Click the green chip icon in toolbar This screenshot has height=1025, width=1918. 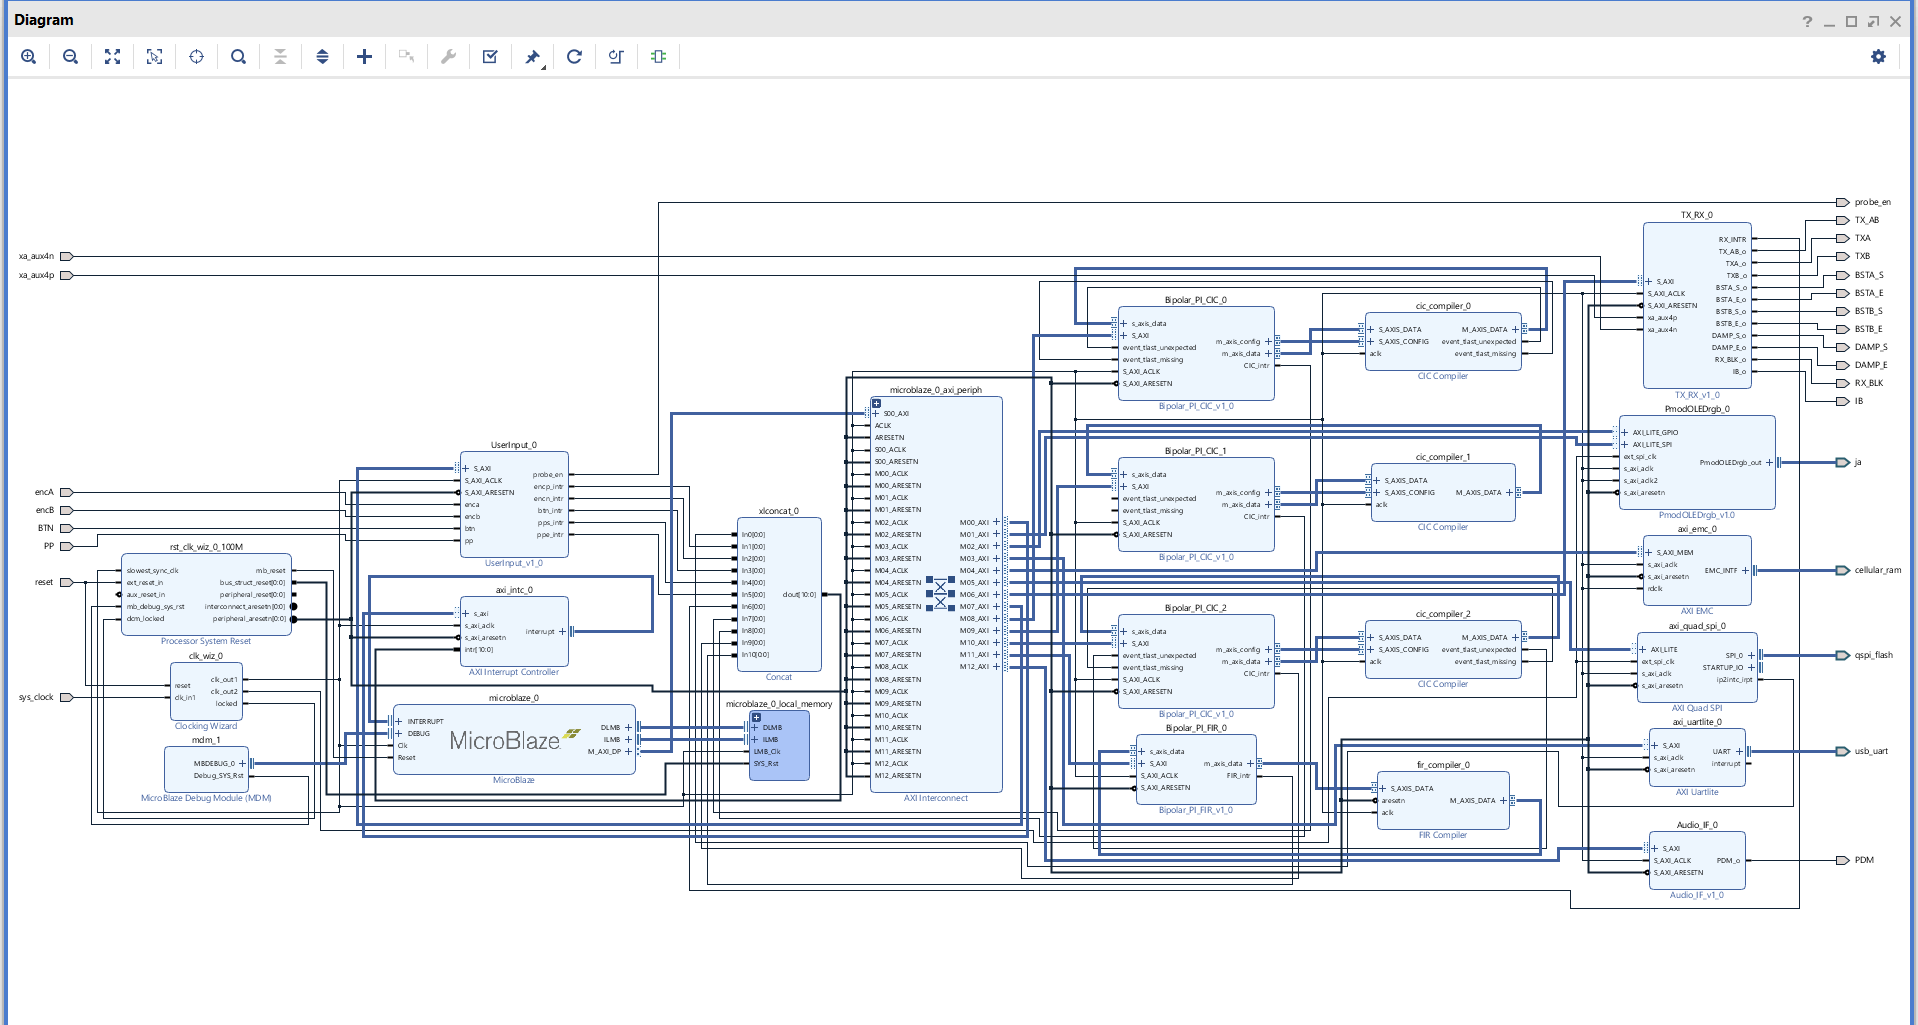coord(658,57)
